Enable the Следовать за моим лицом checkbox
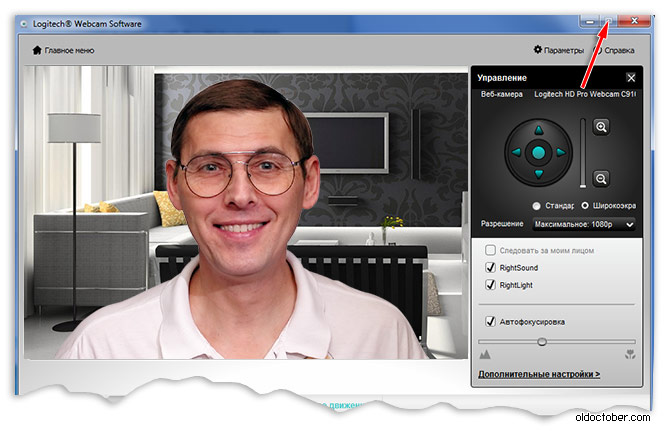The image size is (670, 433). pyautogui.click(x=491, y=250)
